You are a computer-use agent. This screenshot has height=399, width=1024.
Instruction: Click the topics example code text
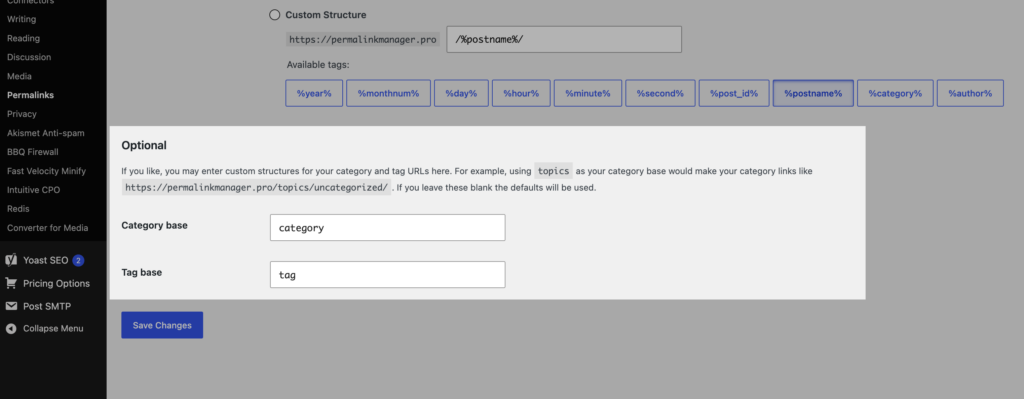tap(554, 171)
